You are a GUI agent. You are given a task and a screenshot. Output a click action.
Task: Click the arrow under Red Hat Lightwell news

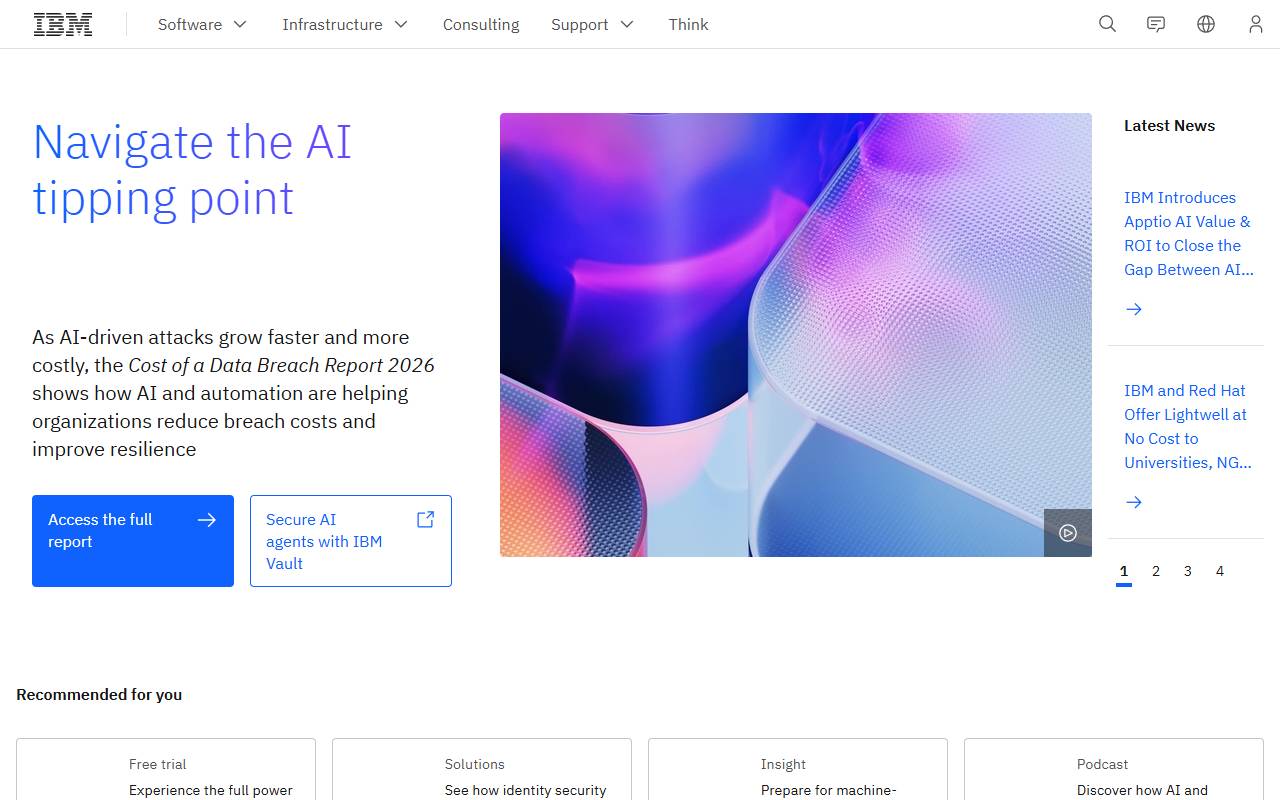pos(1134,502)
